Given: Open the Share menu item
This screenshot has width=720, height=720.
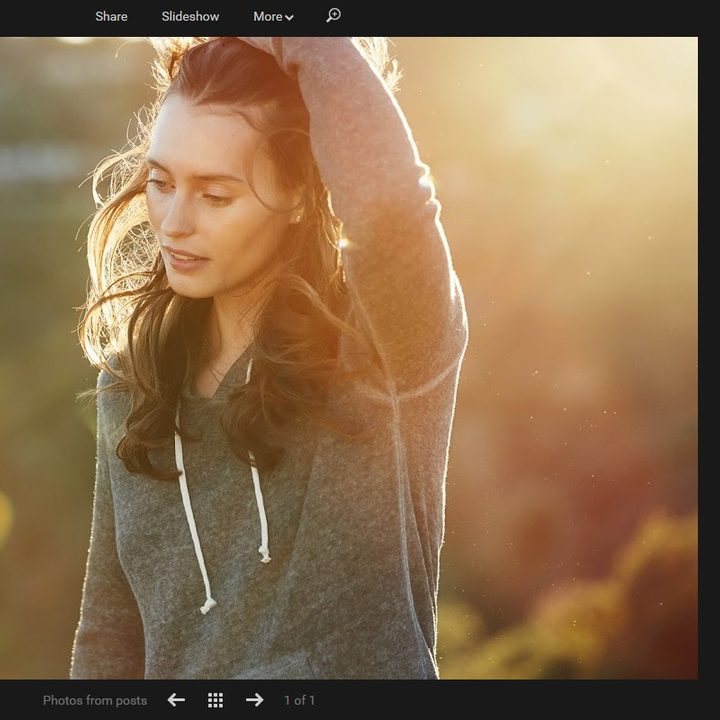Looking at the screenshot, I should point(111,17).
